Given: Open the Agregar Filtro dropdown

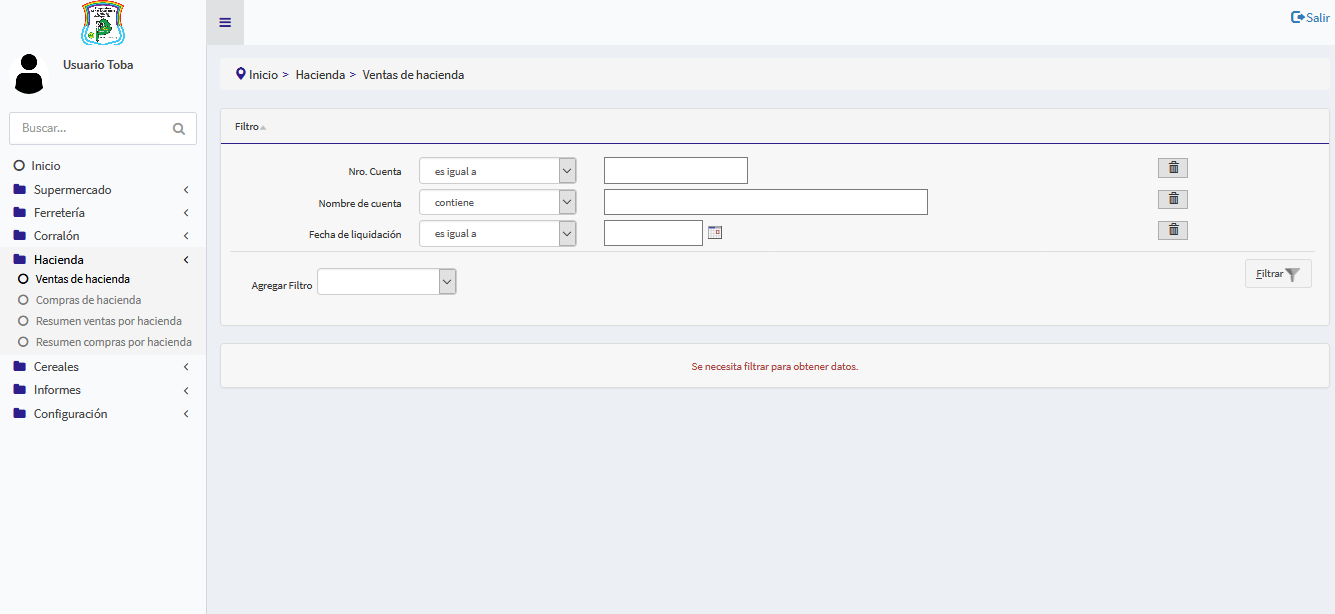Looking at the screenshot, I should point(386,282).
